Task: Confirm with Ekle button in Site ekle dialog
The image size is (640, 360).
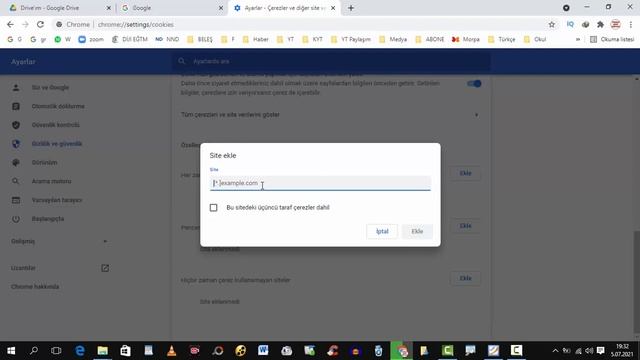Action: [417, 231]
